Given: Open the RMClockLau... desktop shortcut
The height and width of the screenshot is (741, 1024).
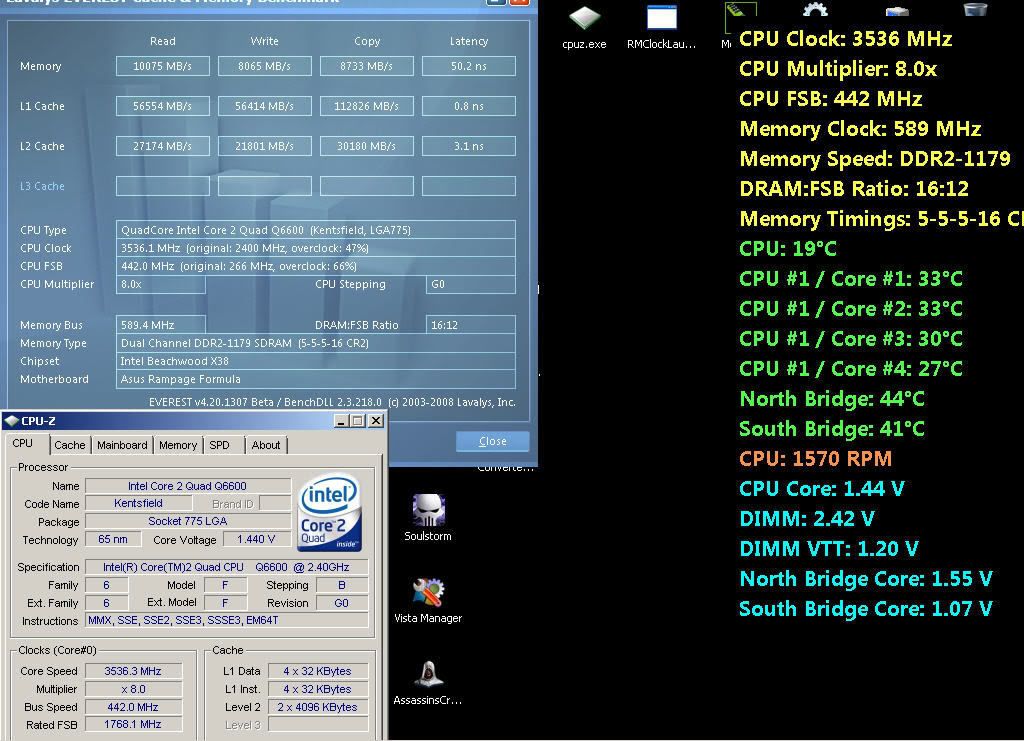Looking at the screenshot, I should 661,27.
